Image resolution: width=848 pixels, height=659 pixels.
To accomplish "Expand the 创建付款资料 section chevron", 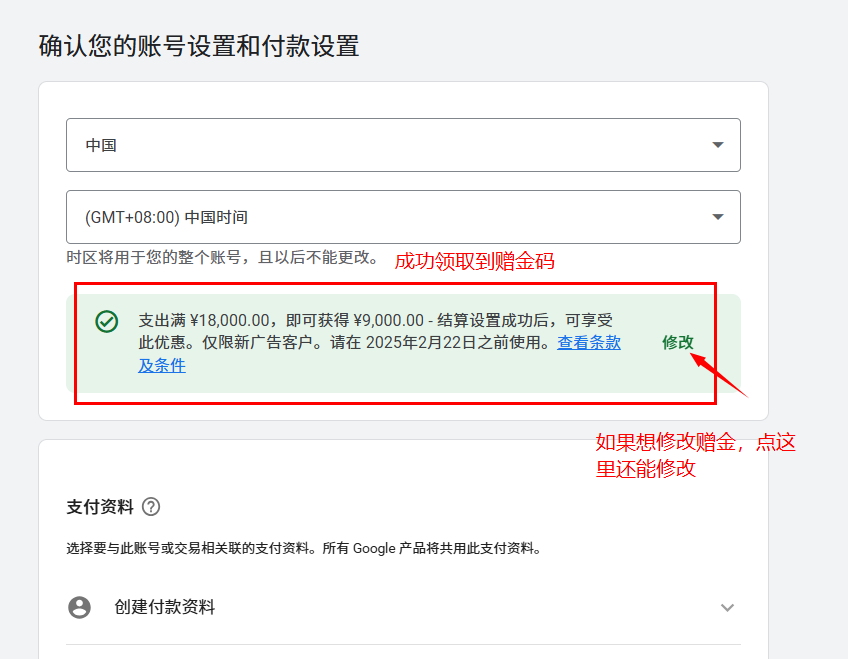I will [x=727, y=608].
